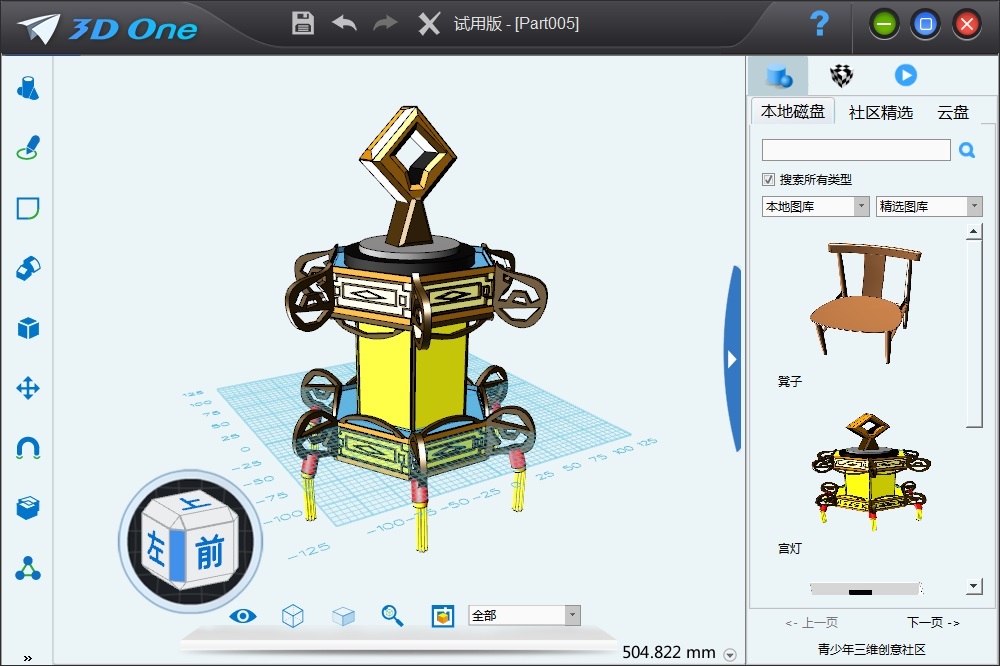Open the 本地图库 dropdown

point(816,206)
